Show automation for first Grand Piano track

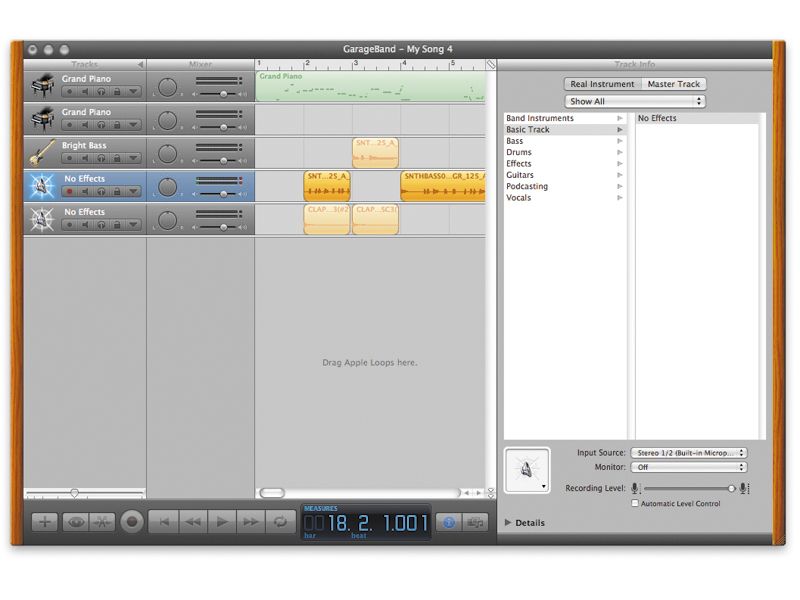pyautogui.click(x=133, y=92)
